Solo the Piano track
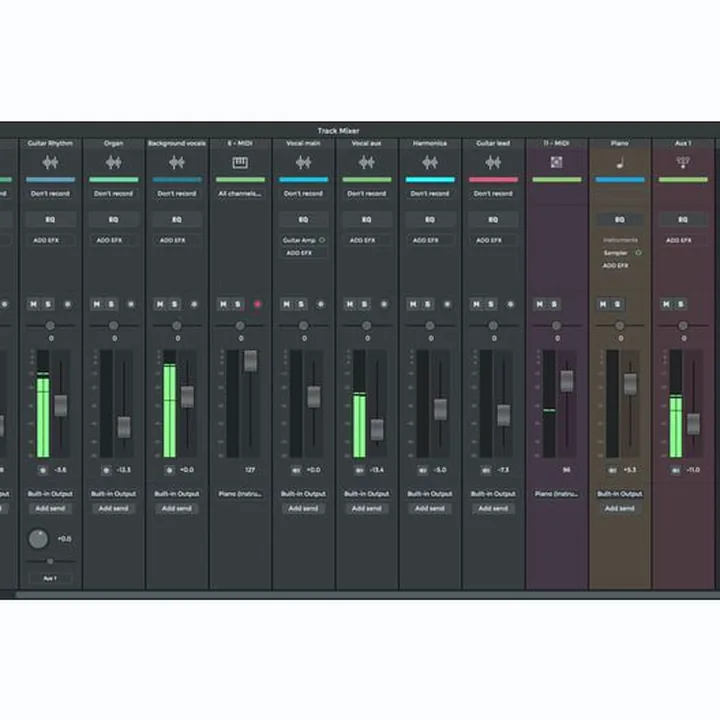 (x=618, y=304)
